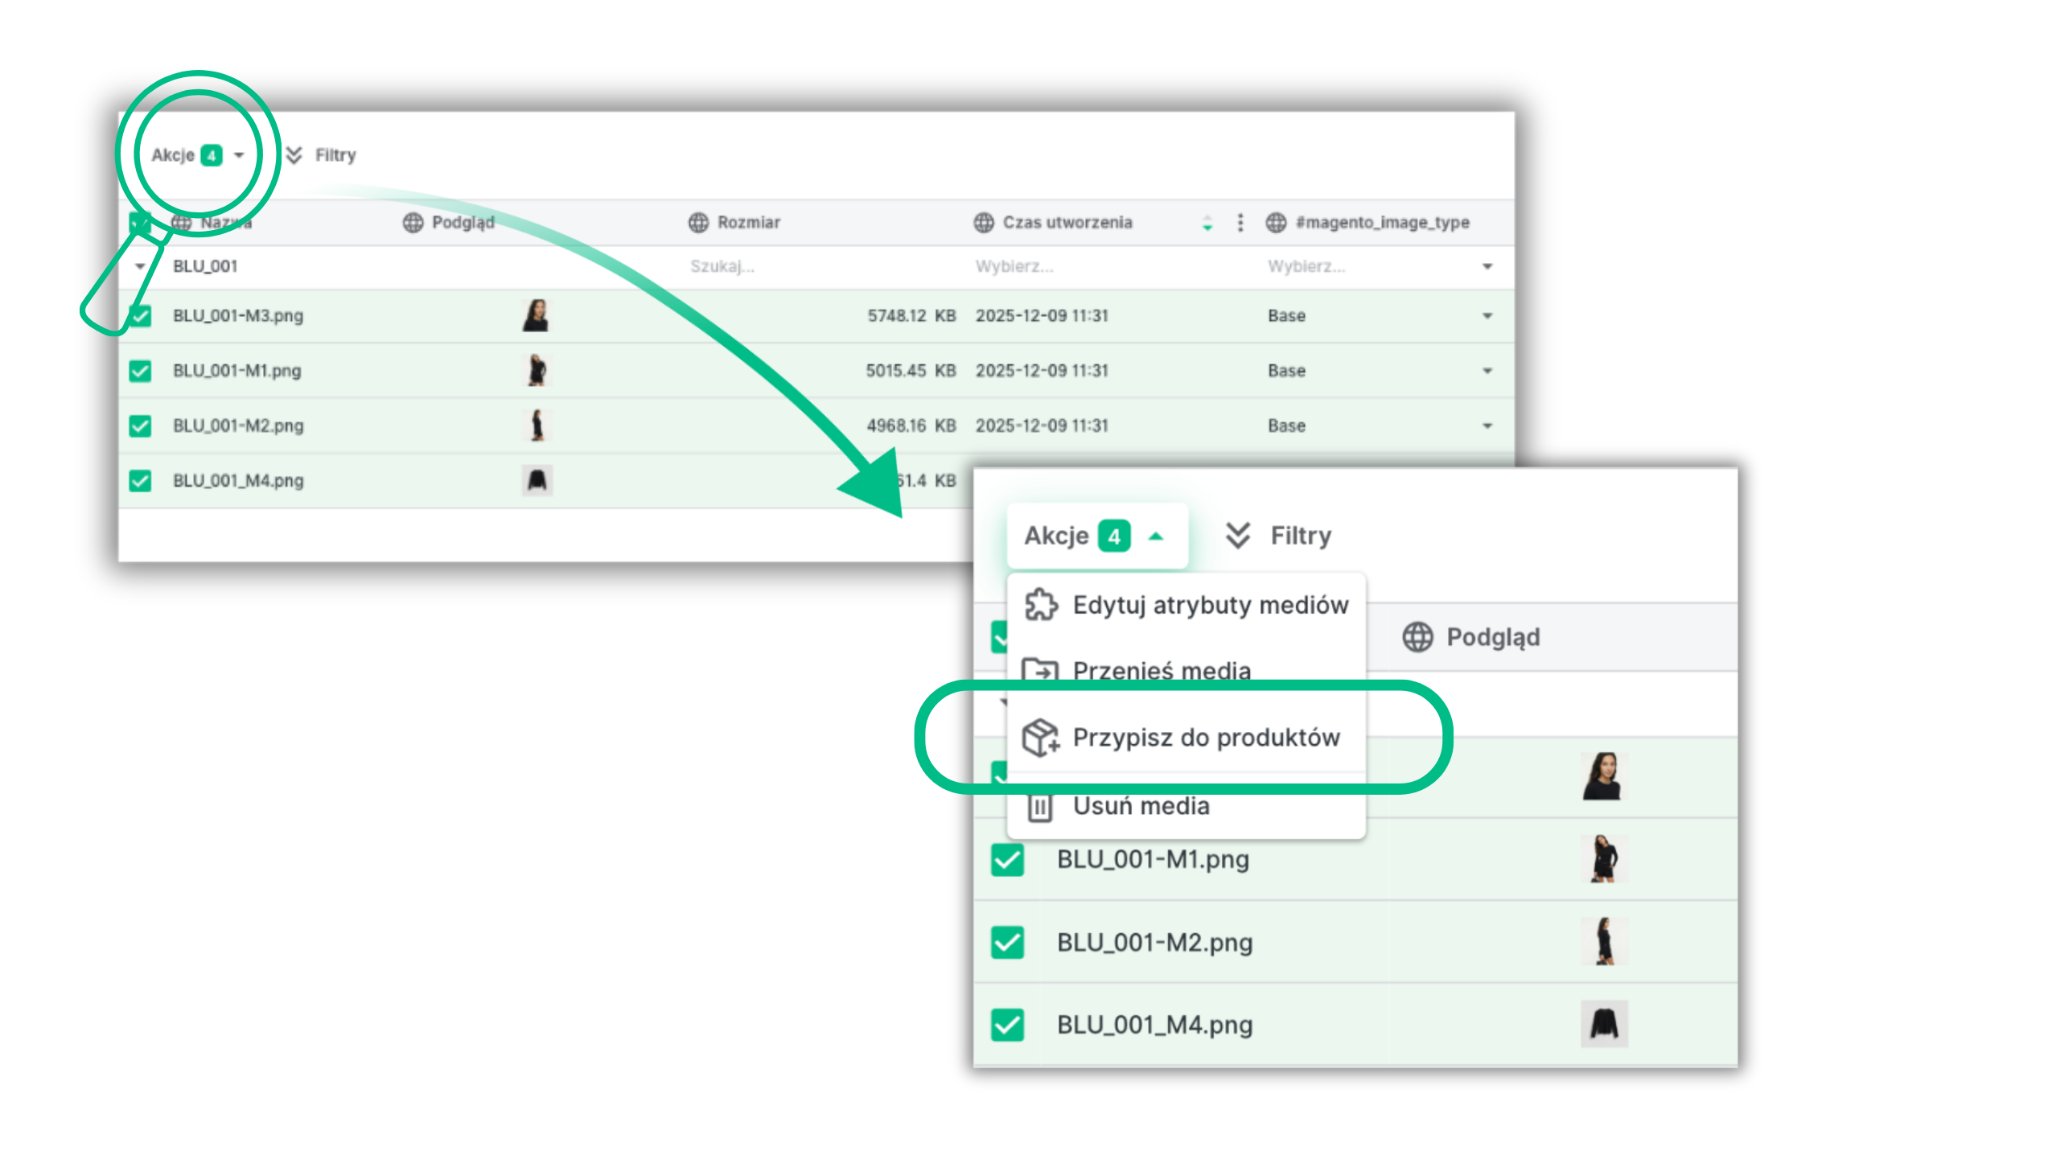
Task: Click the puzzle icon for Edytuj atrybuty mediów
Action: [x=1040, y=604]
